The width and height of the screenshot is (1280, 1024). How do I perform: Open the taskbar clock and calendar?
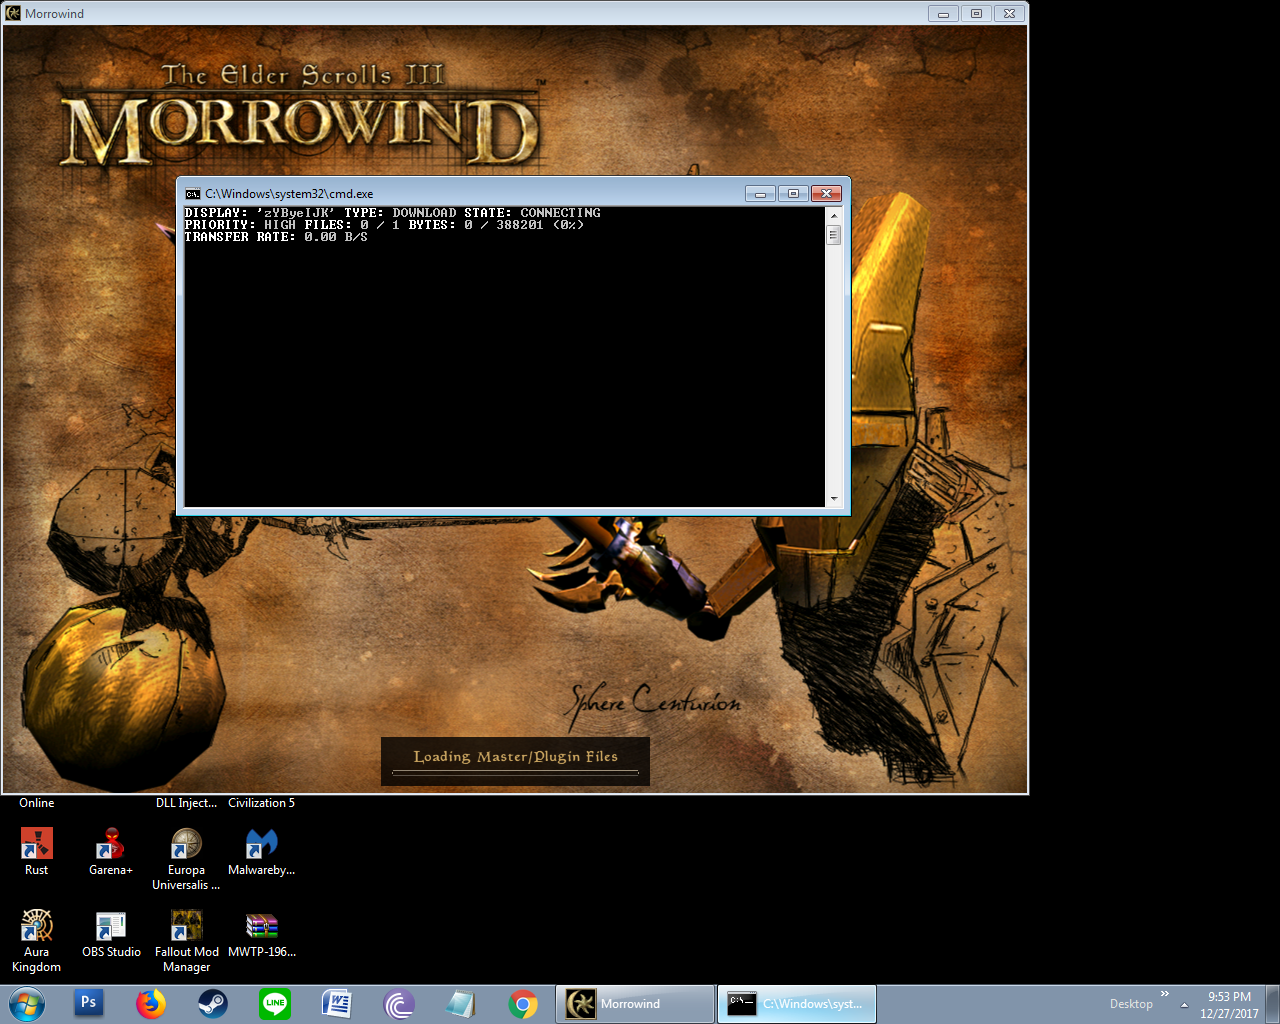tap(1229, 1005)
